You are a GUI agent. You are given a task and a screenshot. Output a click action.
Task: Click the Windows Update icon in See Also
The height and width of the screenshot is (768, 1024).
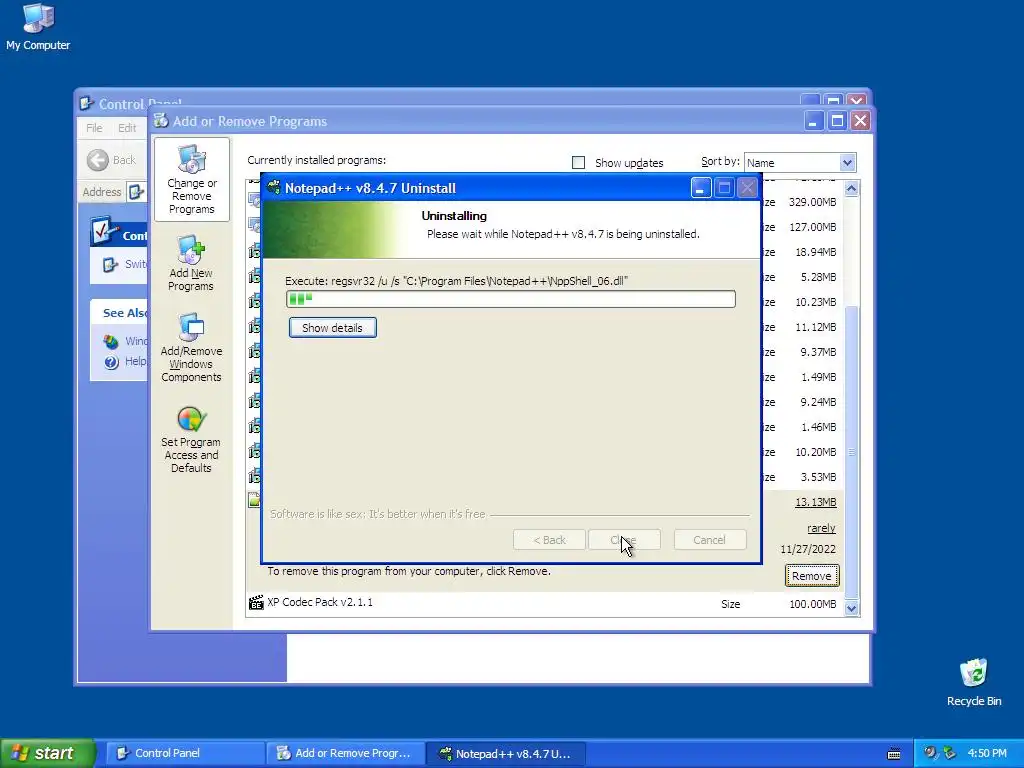click(x=112, y=341)
